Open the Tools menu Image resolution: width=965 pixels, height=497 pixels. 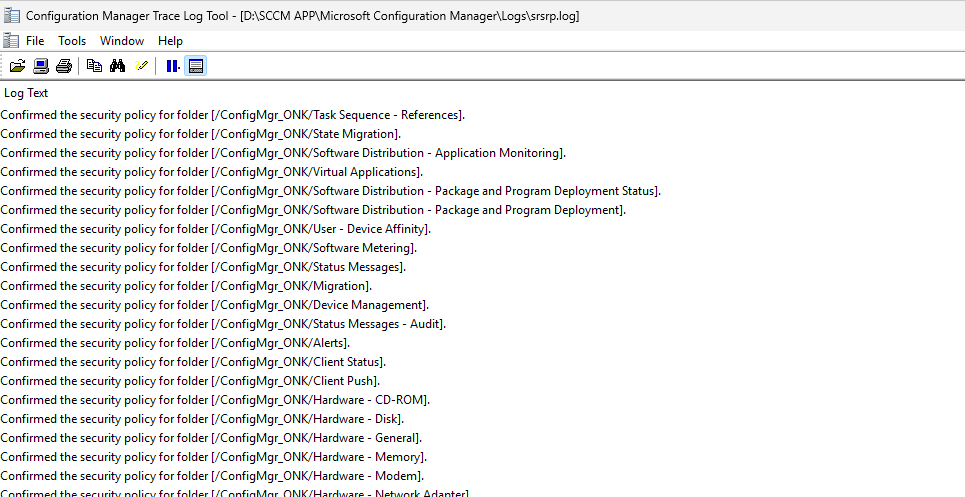(x=72, y=41)
